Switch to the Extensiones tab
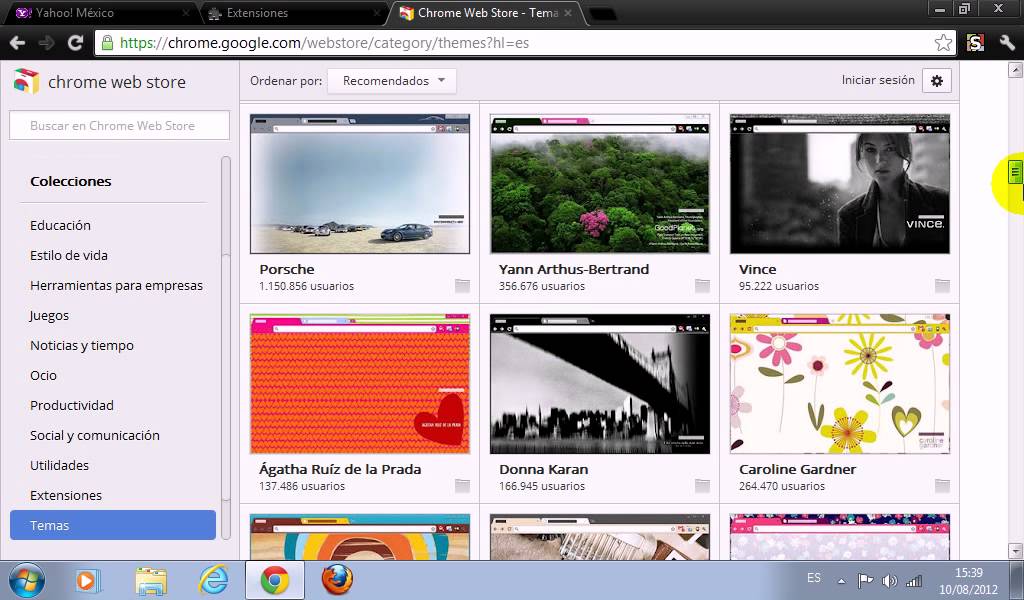Image resolution: width=1024 pixels, height=600 pixels. (291, 12)
